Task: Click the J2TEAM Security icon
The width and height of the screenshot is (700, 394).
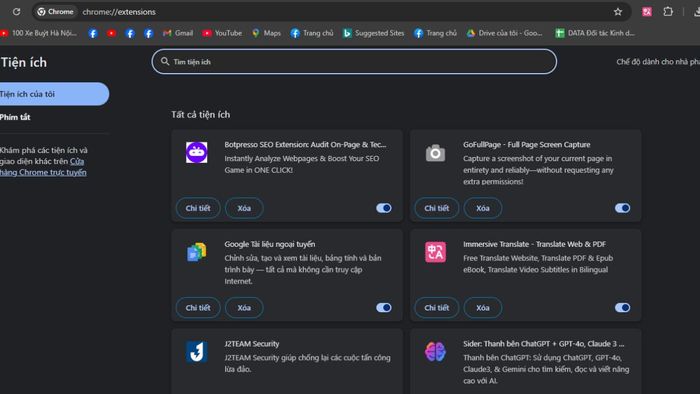Action: pos(196,352)
